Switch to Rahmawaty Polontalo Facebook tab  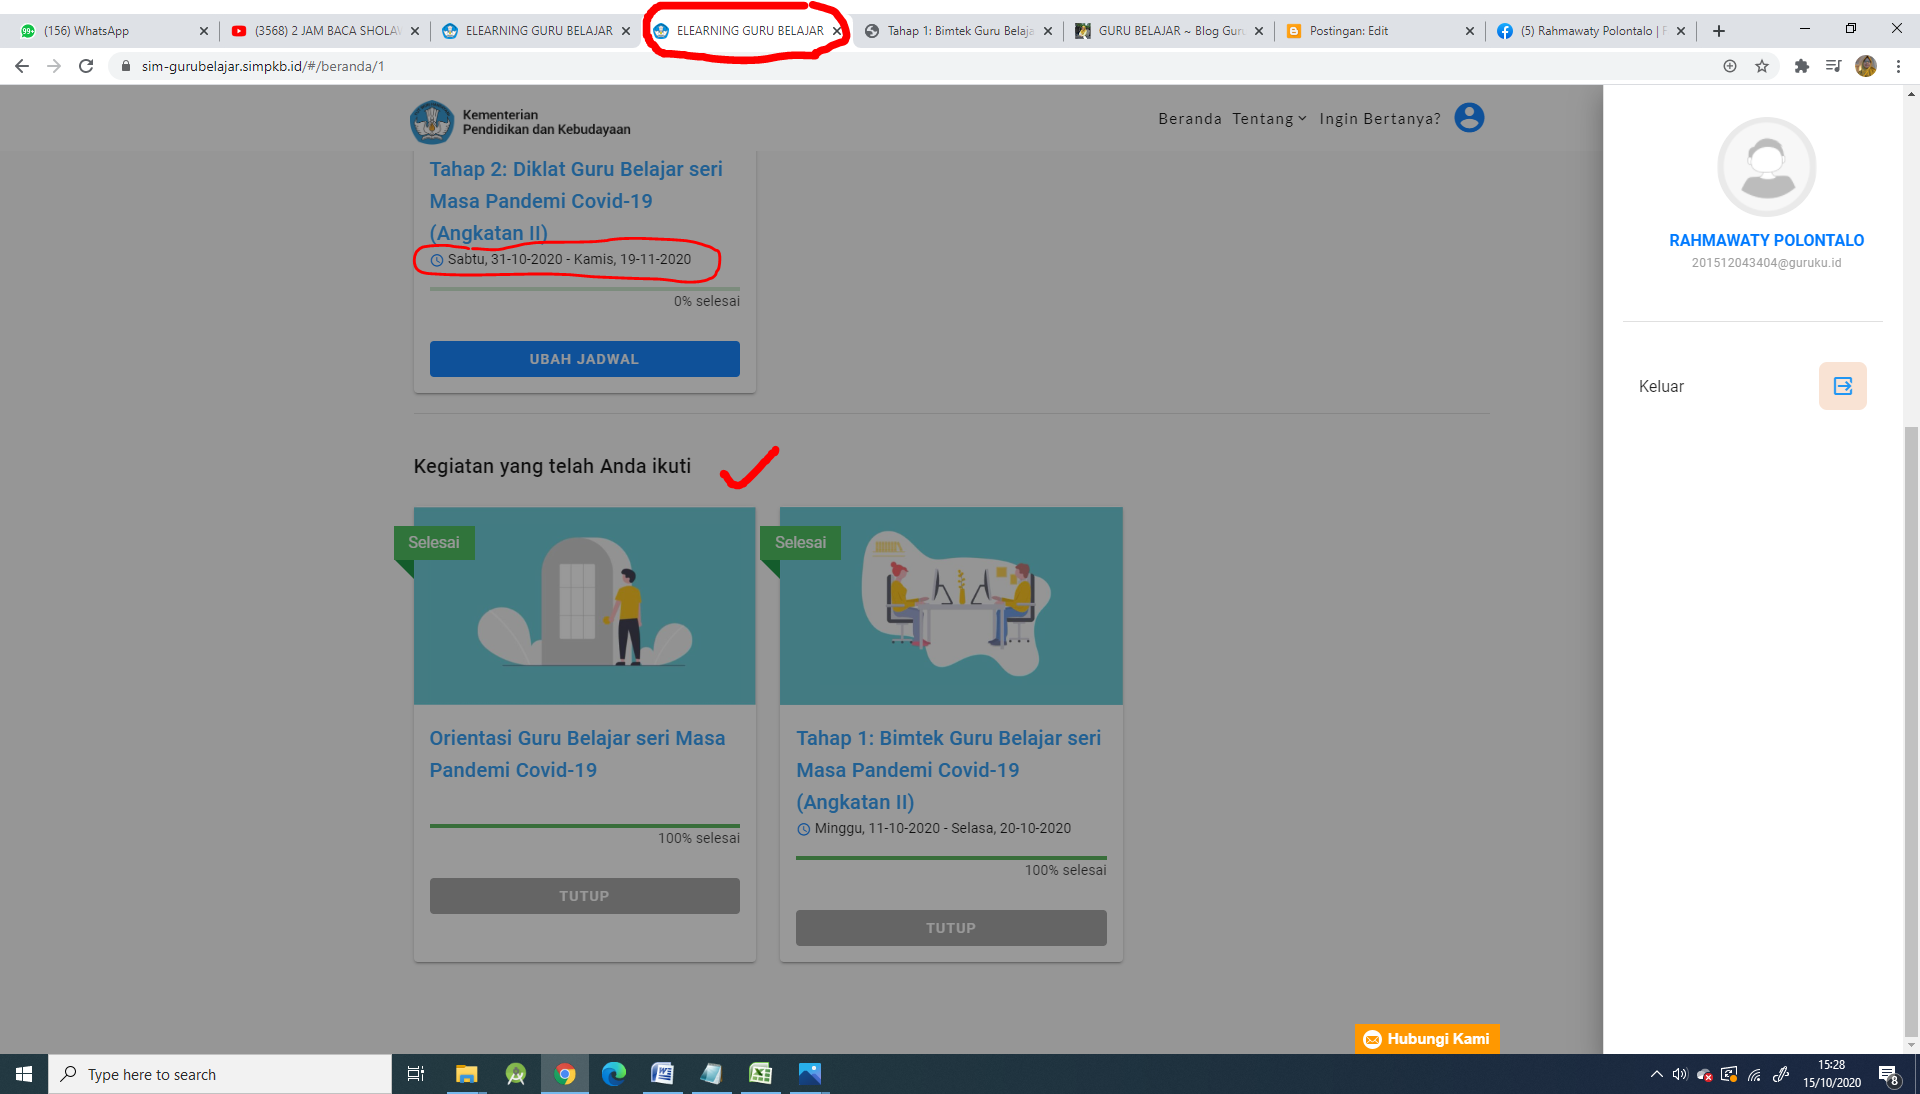pyautogui.click(x=1591, y=31)
